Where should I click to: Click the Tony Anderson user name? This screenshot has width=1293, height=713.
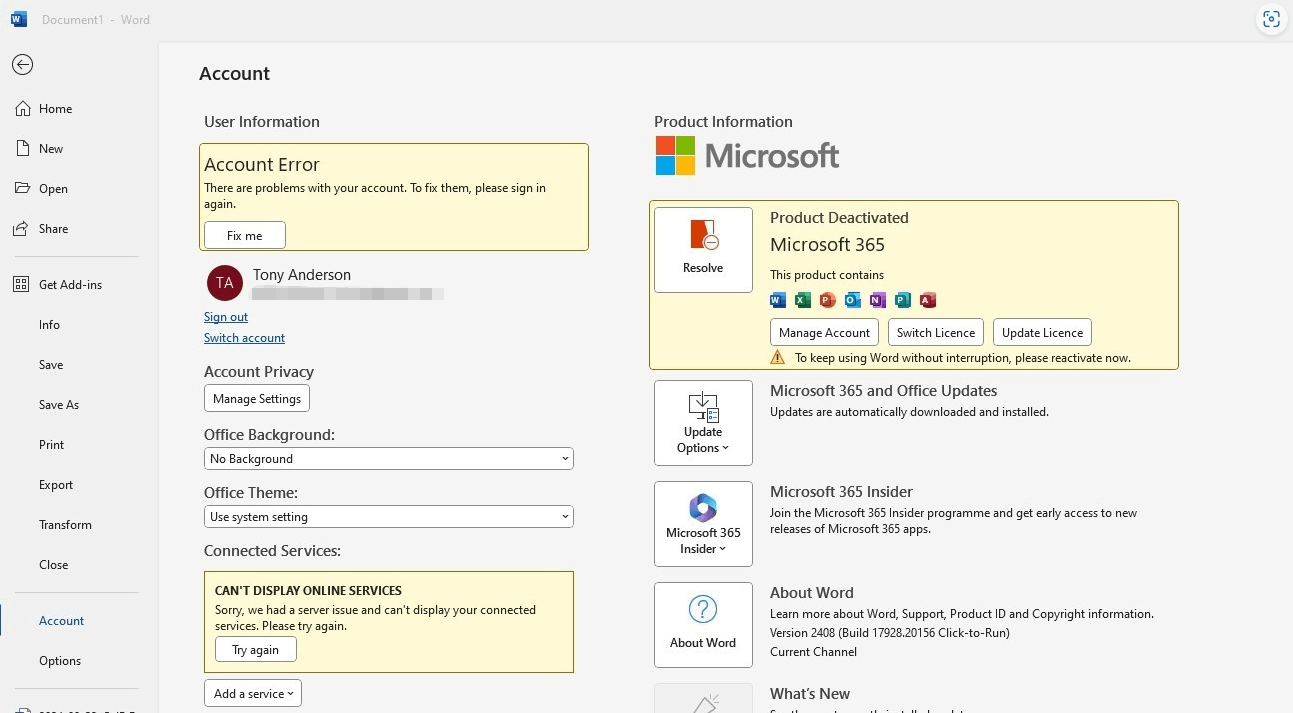[x=302, y=275]
